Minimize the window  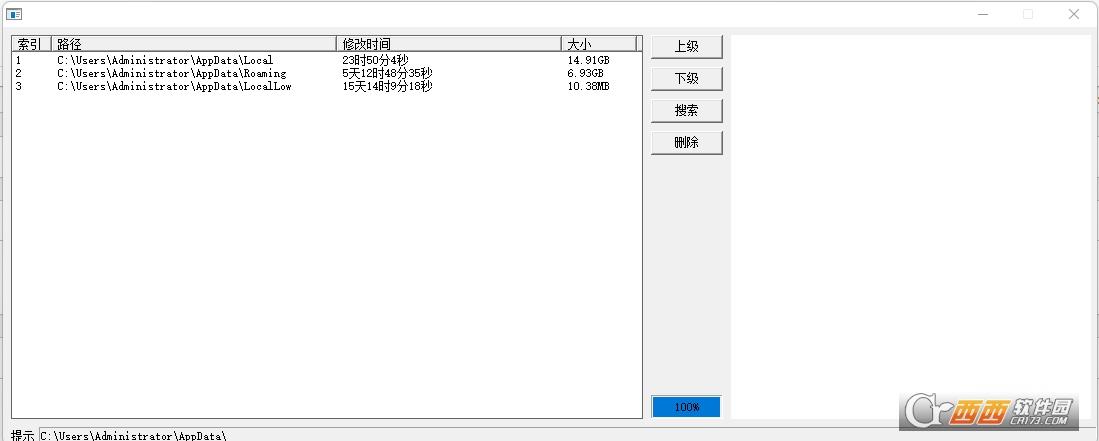(983, 14)
